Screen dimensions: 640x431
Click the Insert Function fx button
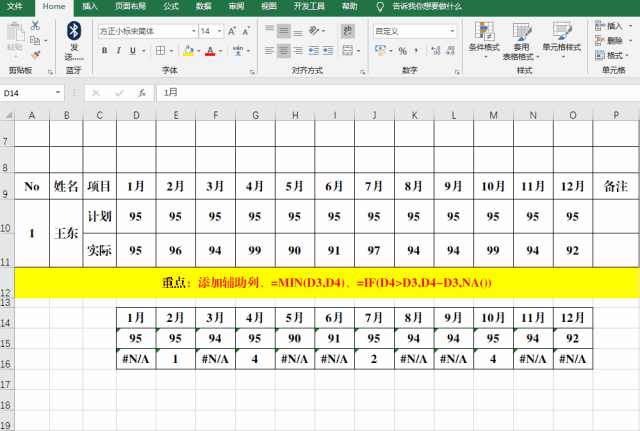pos(142,93)
